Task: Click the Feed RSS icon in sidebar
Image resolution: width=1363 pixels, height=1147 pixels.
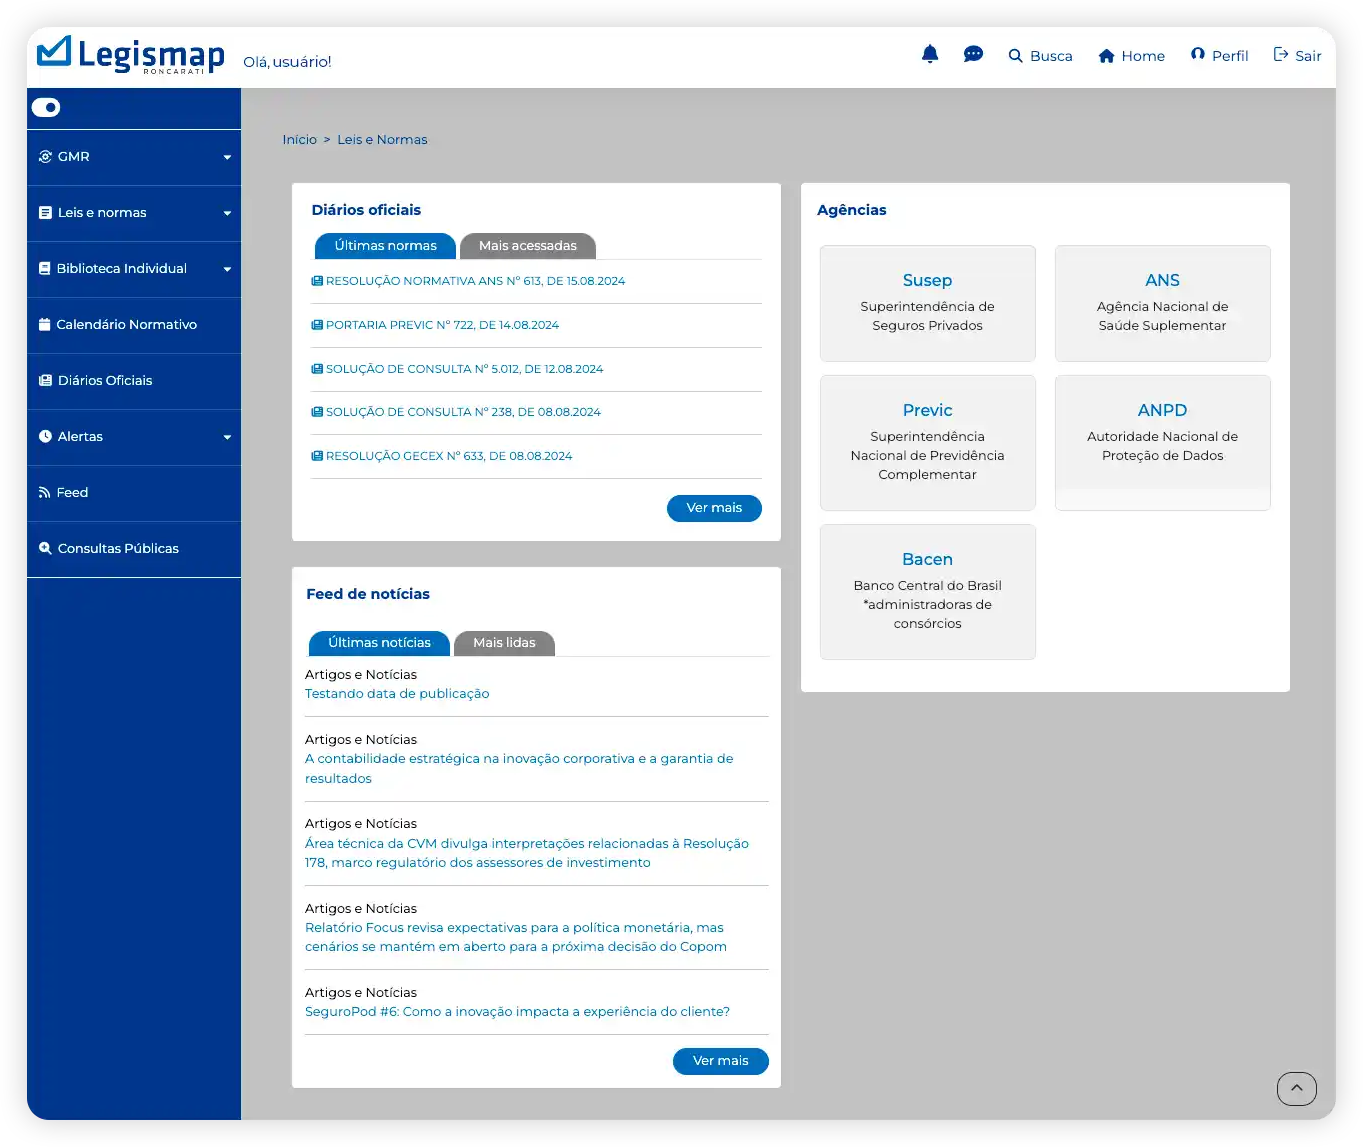Action: tap(44, 492)
